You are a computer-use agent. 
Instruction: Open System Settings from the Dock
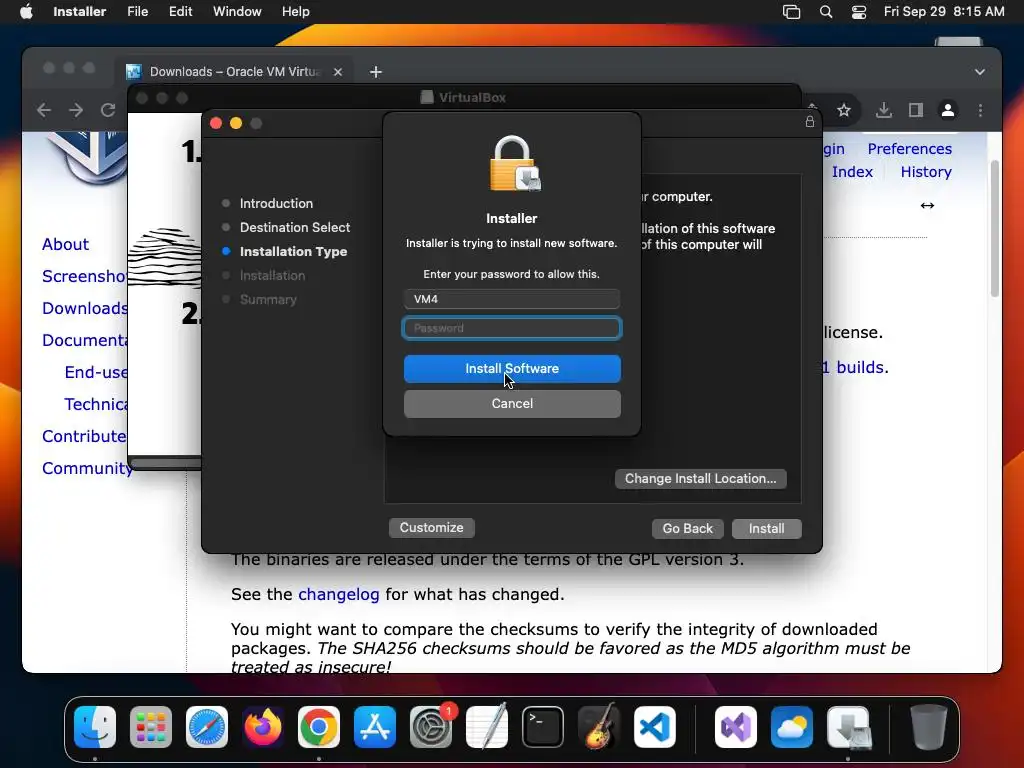point(431,727)
